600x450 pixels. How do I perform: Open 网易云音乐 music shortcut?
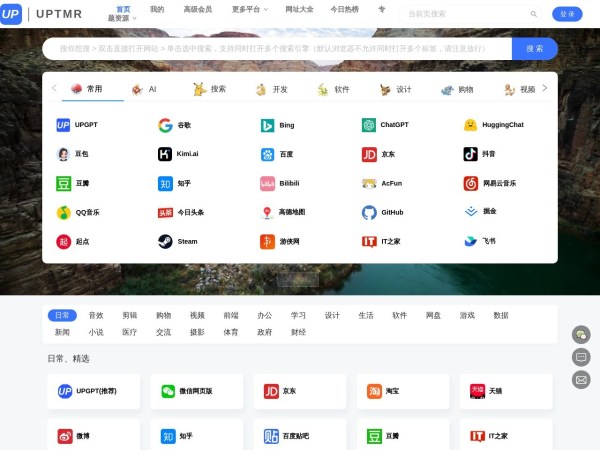click(470, 183)
